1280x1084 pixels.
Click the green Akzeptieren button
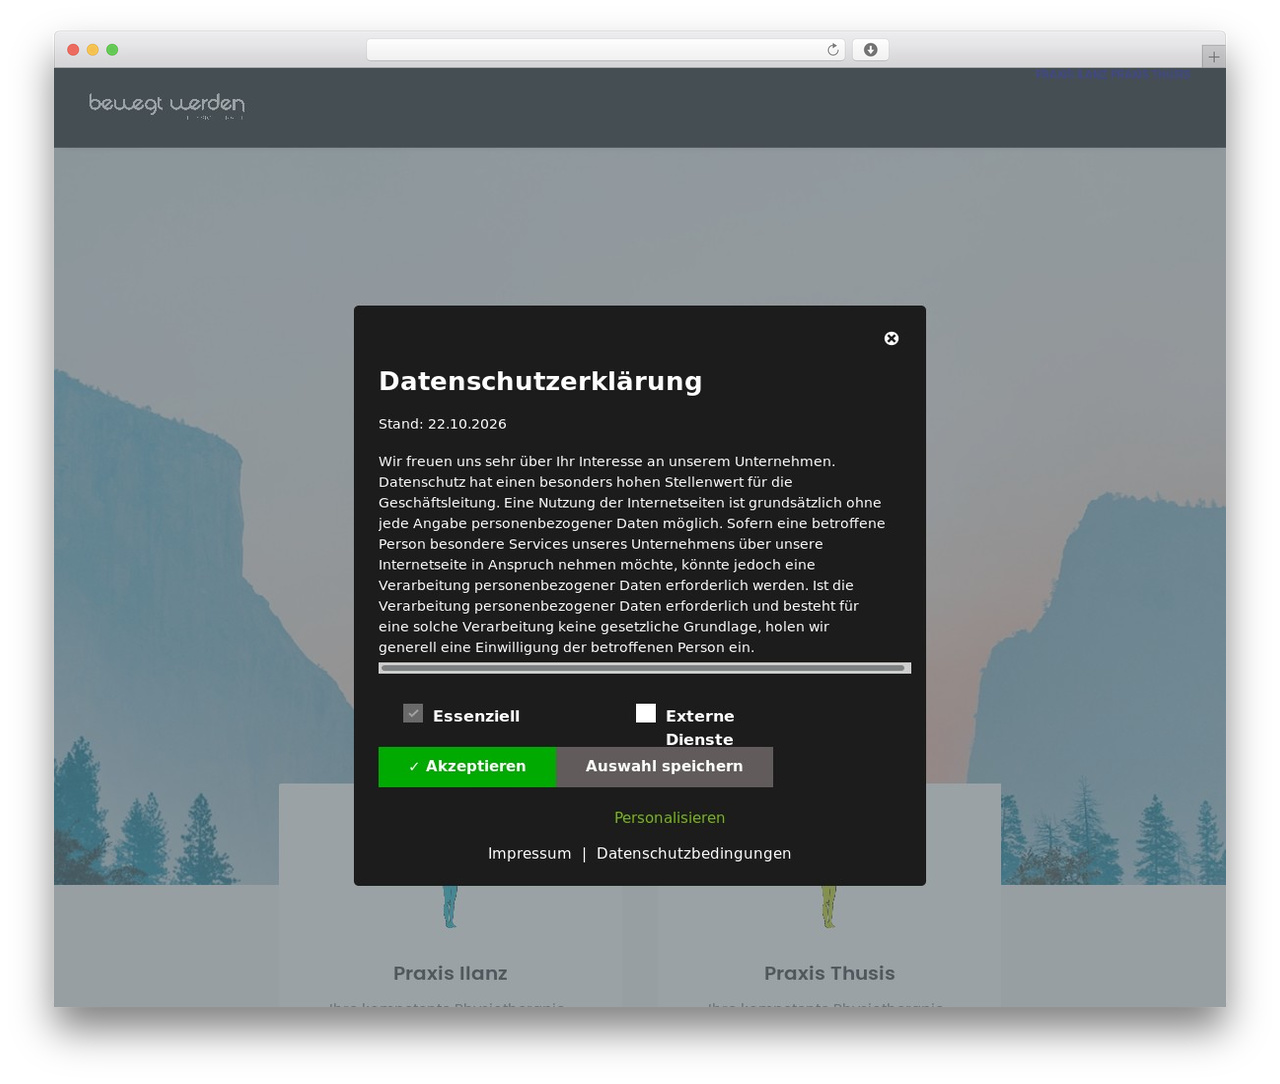[467, 767]
